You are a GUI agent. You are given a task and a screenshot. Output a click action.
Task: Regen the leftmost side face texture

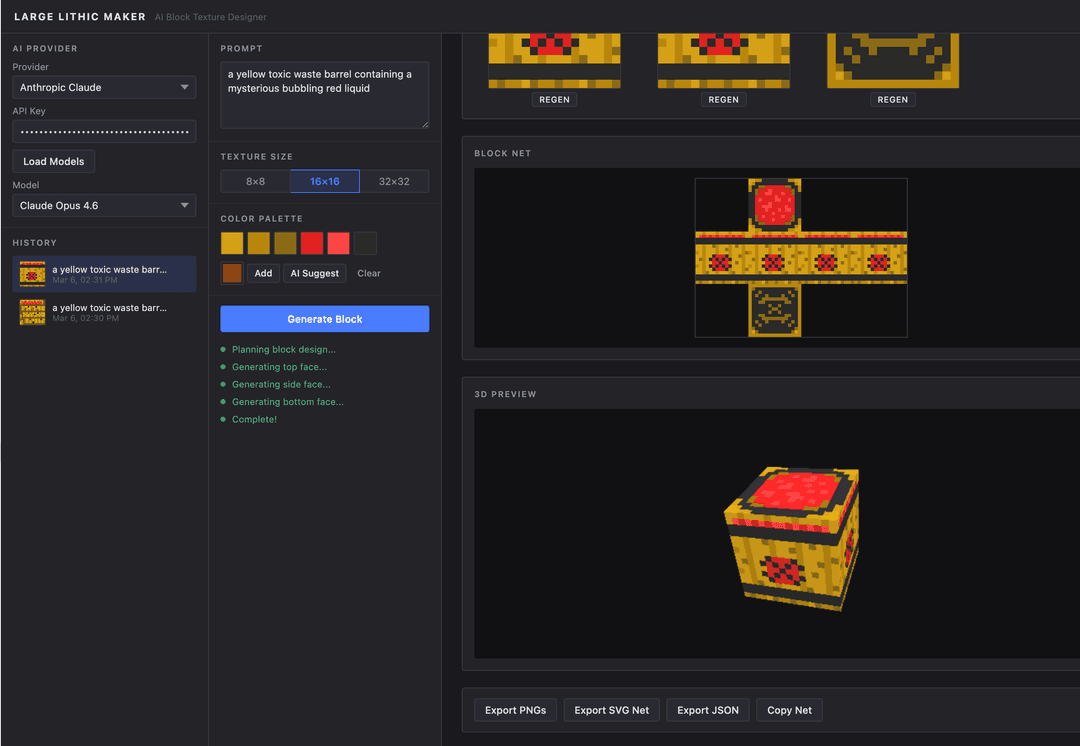[554, 99]
